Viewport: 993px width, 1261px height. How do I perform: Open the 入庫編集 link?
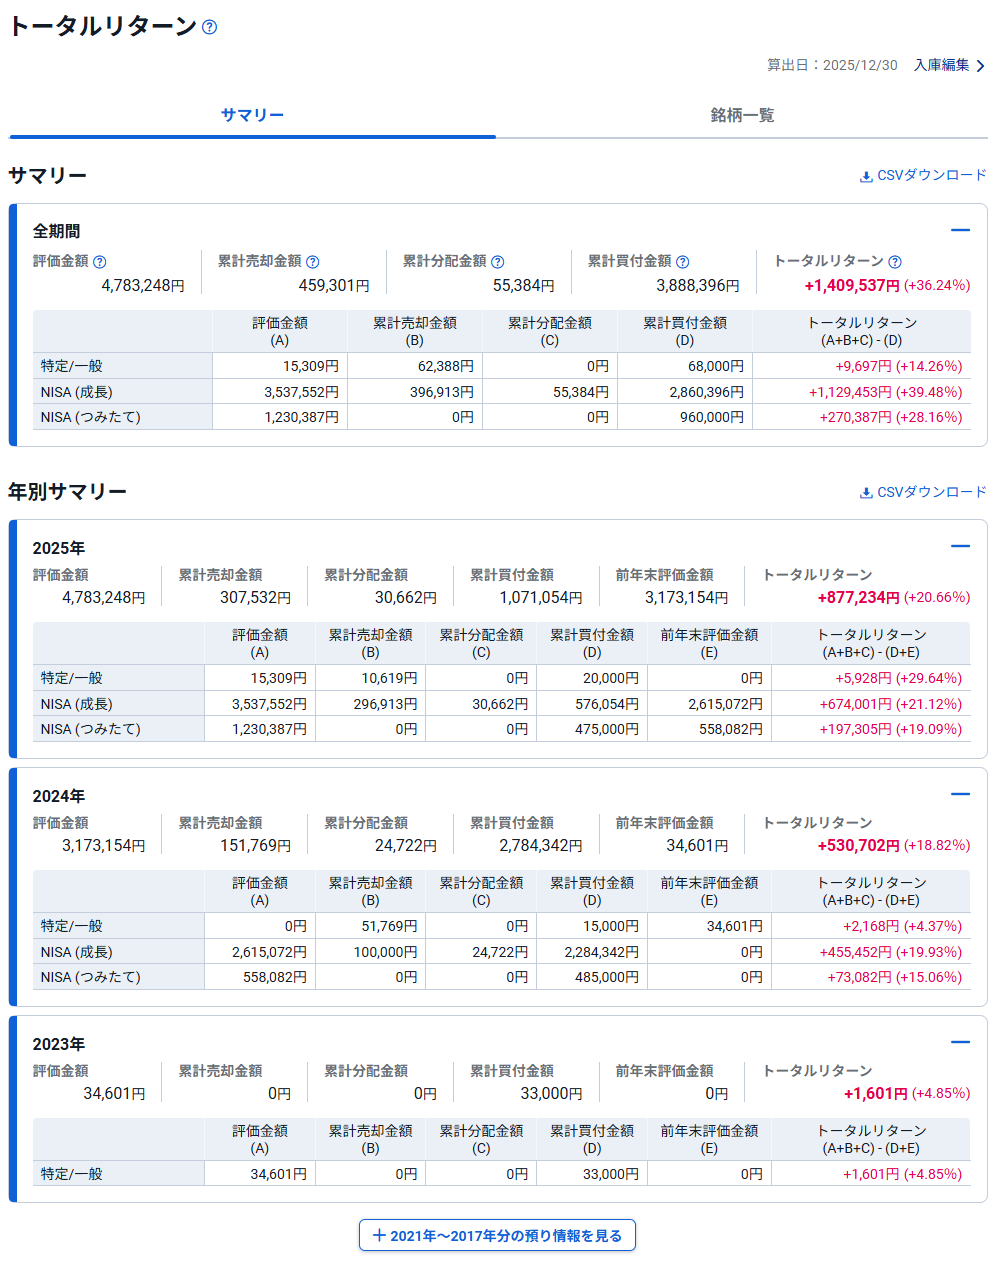coord(941,65)
